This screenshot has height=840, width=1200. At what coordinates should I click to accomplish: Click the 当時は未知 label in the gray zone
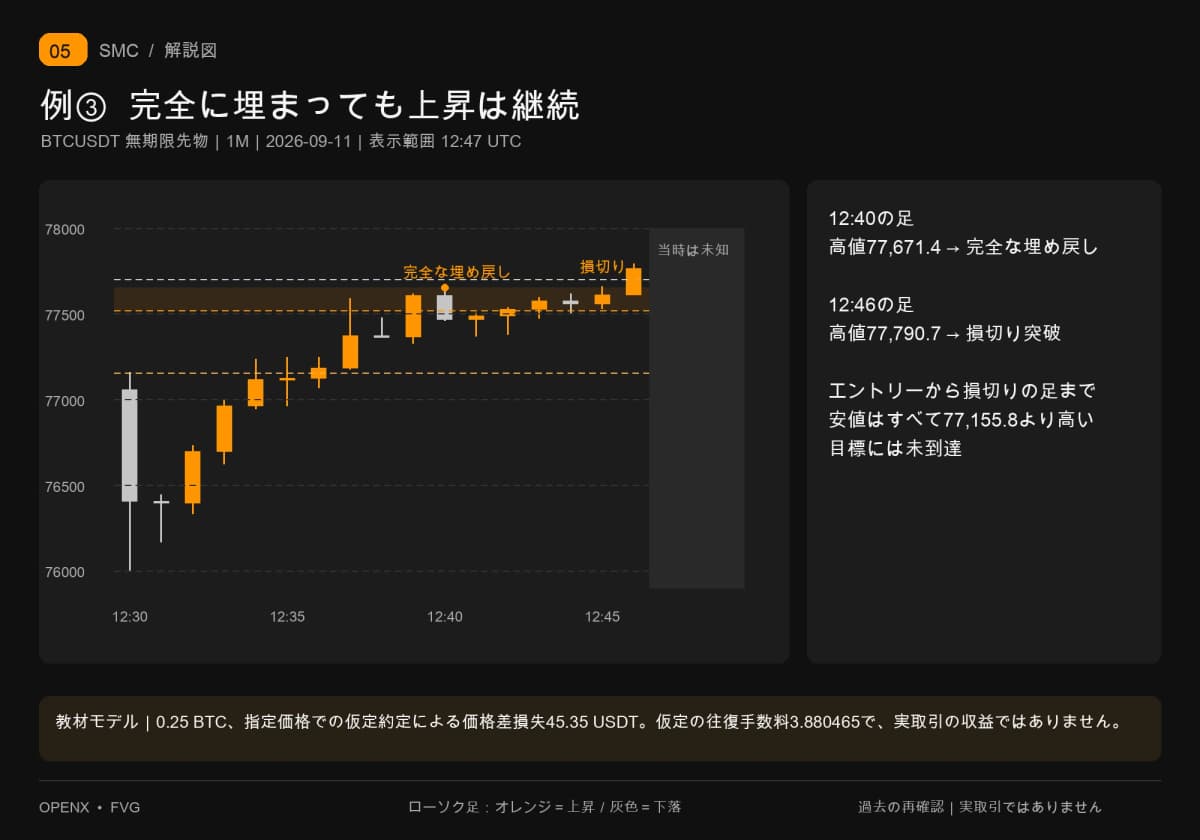click(693, 250)
